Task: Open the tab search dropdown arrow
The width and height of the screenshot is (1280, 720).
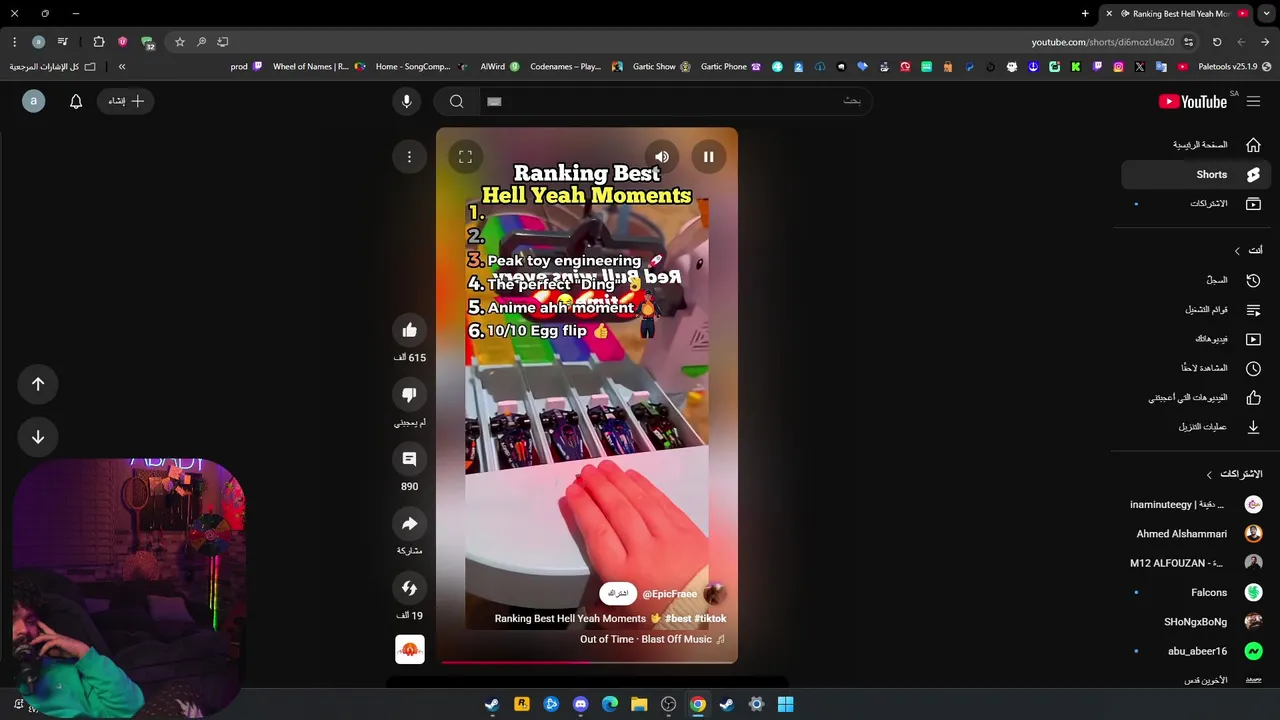Action: [x=1266, y=14]
